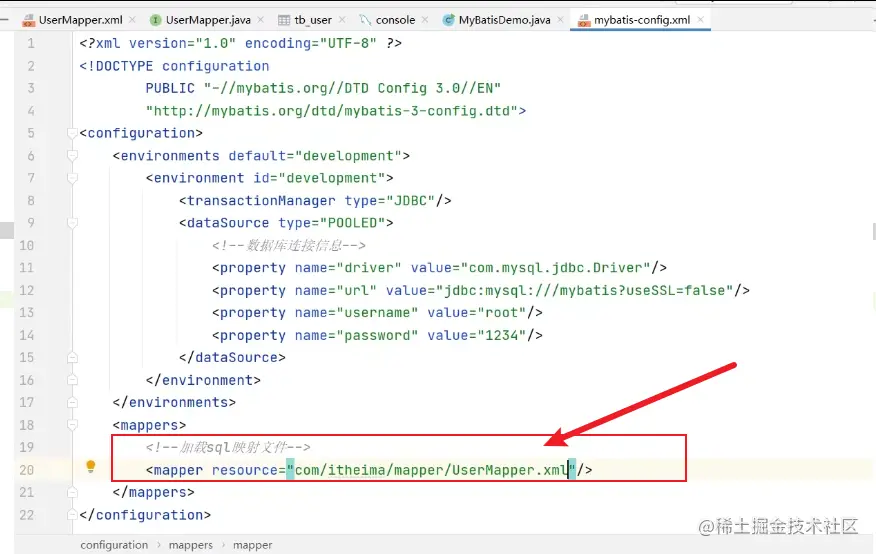Click the dataSource type "POOLED" text
The height and width of the screenshot is (554, 876).
coord(353,223)
